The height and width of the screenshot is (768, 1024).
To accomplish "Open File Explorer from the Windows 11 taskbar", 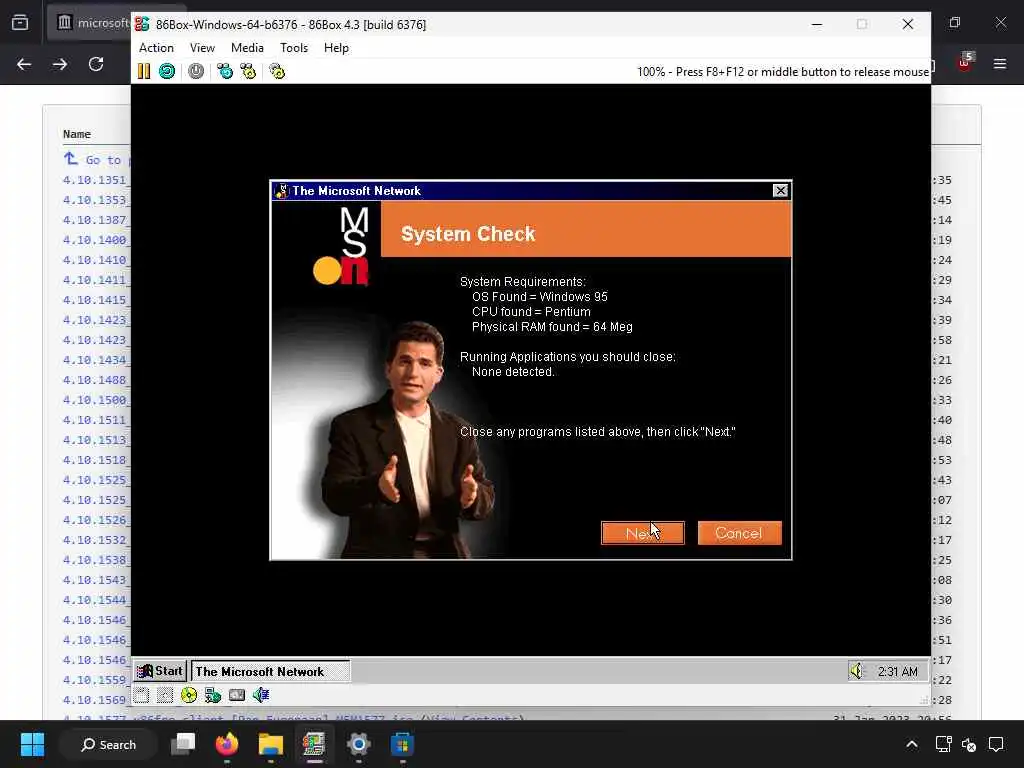I will tap(270, 744).
